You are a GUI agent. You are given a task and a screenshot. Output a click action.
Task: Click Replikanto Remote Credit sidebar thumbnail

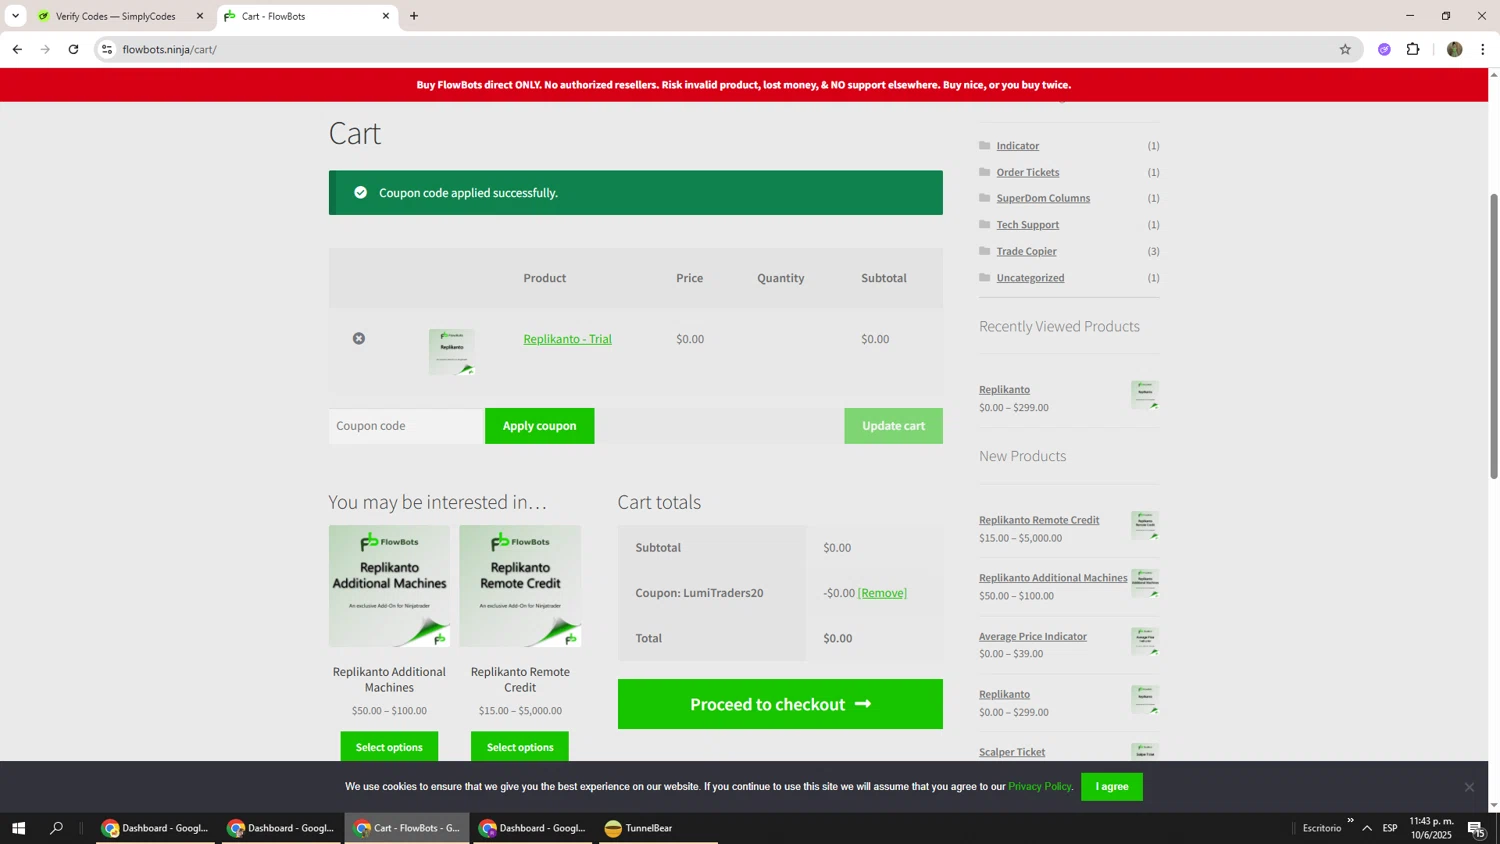(1145, 525)
